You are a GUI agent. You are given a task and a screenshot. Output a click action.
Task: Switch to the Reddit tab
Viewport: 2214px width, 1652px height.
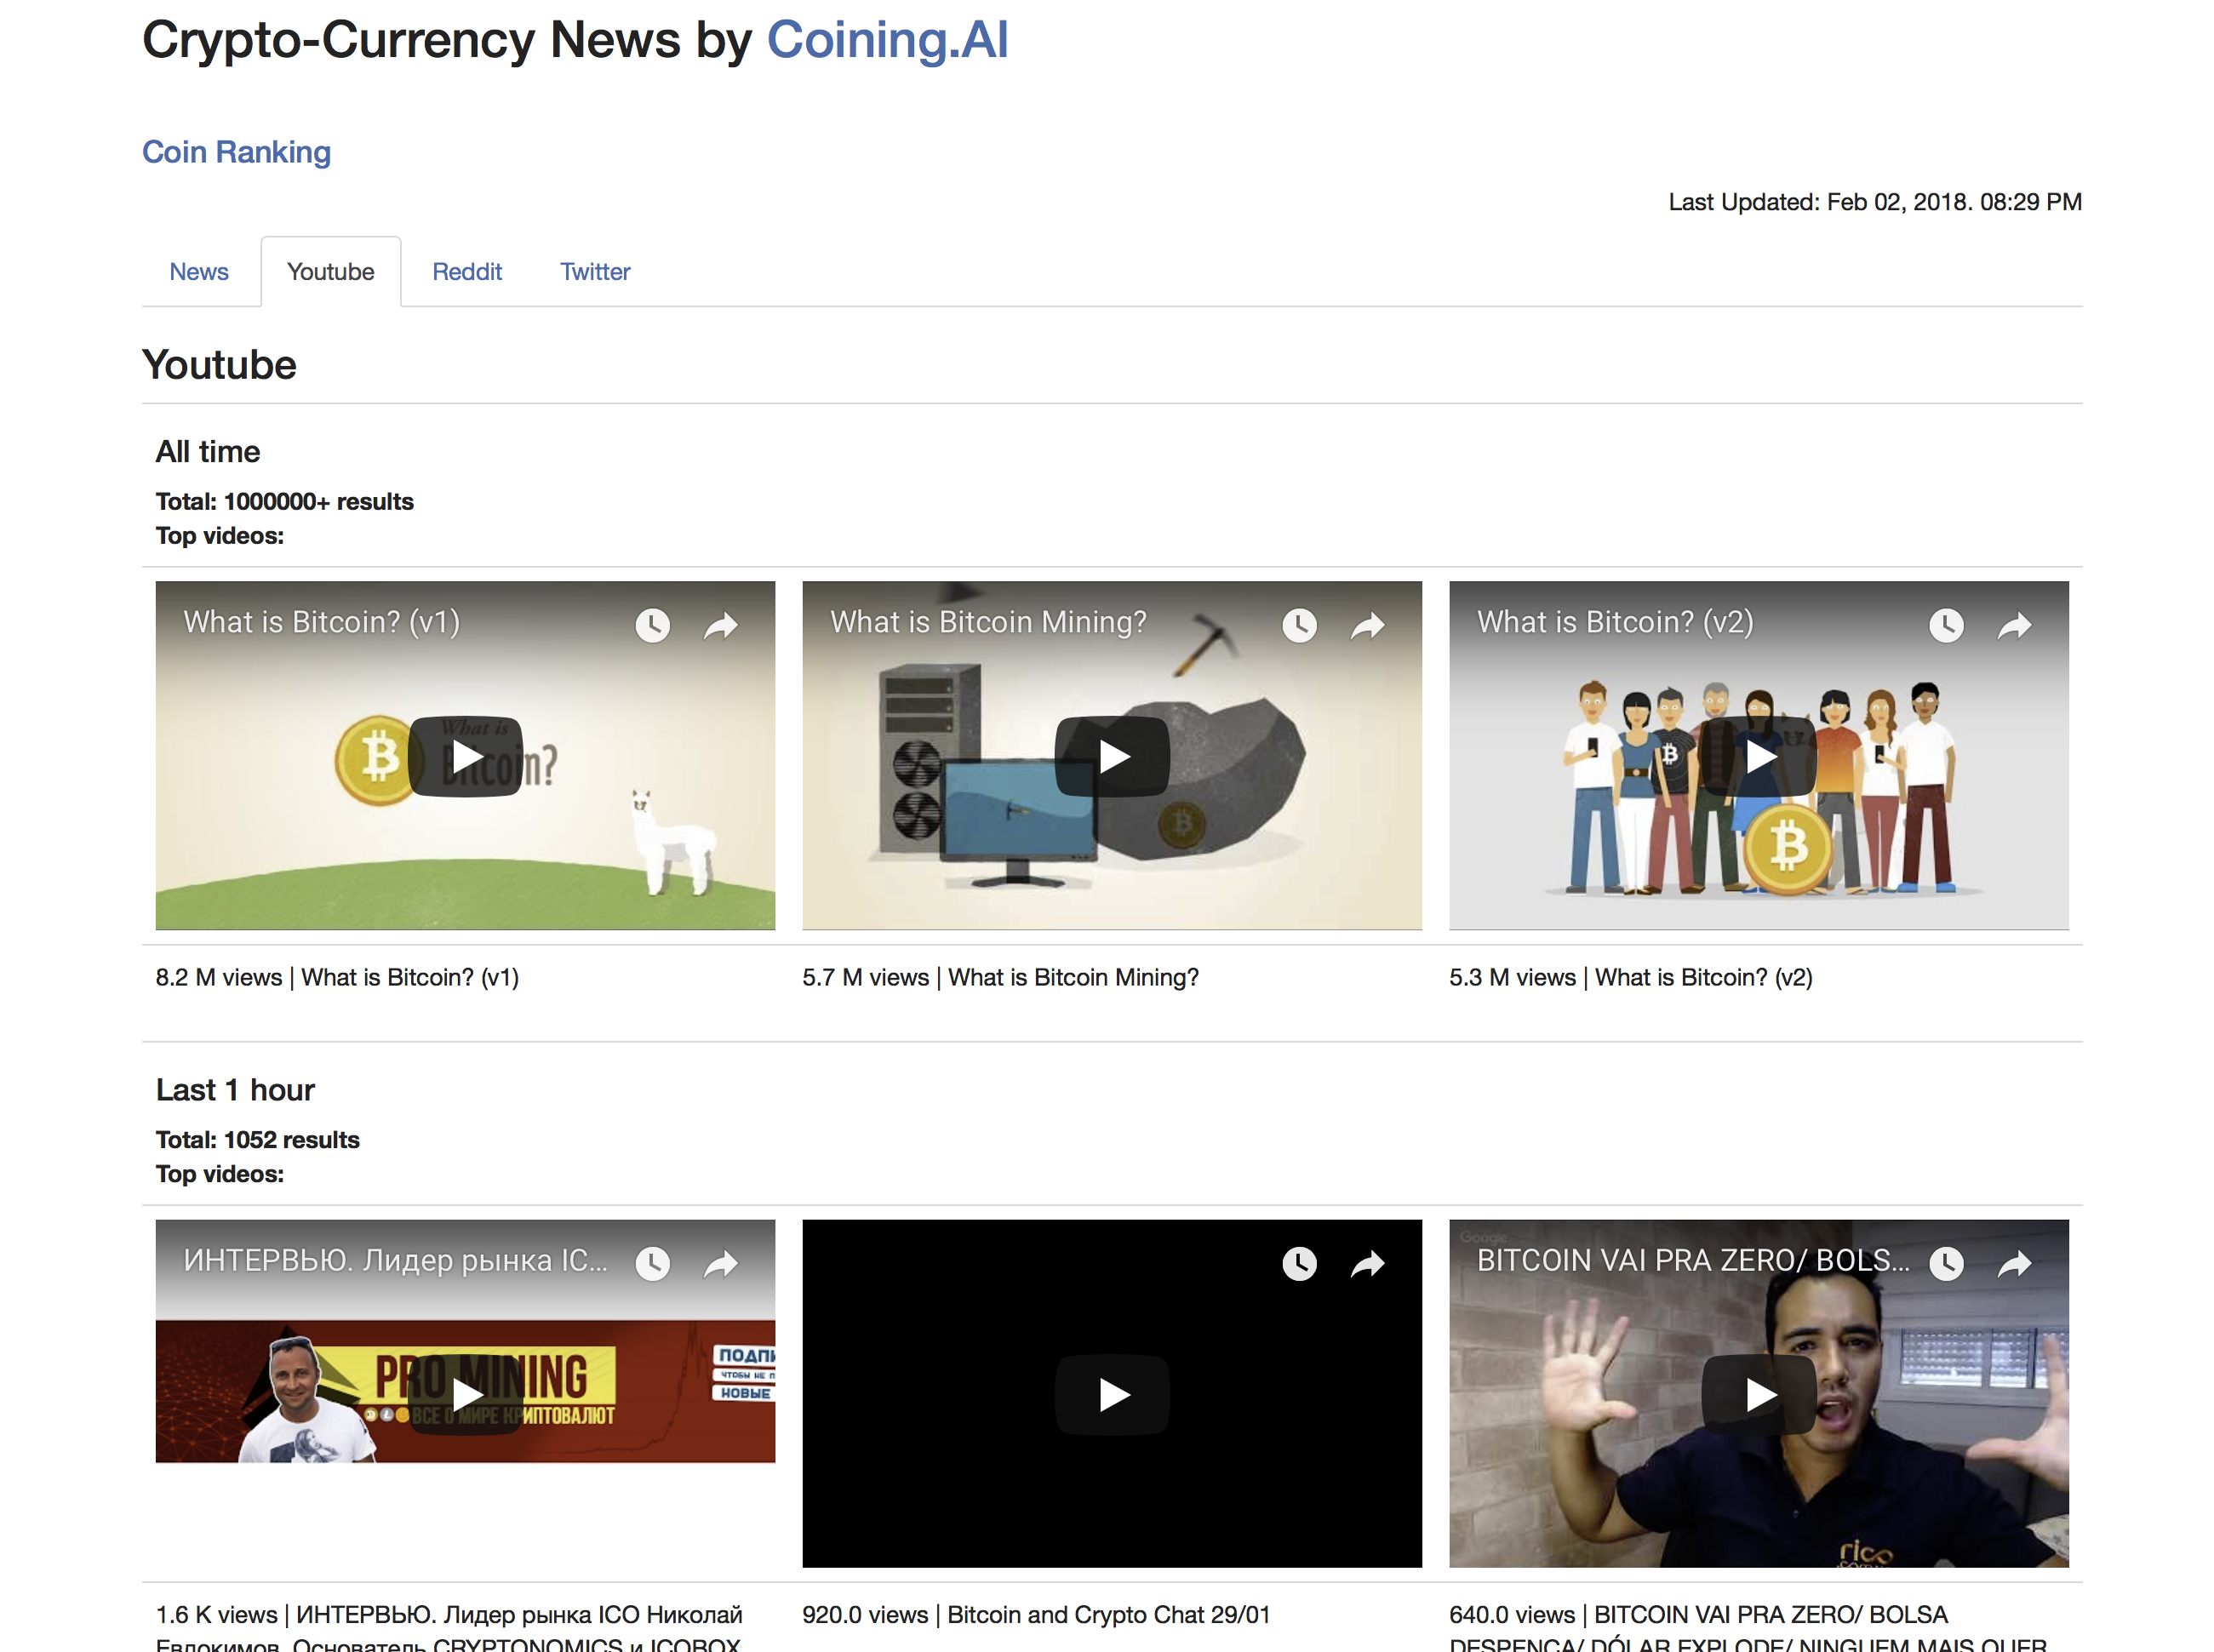467,271
